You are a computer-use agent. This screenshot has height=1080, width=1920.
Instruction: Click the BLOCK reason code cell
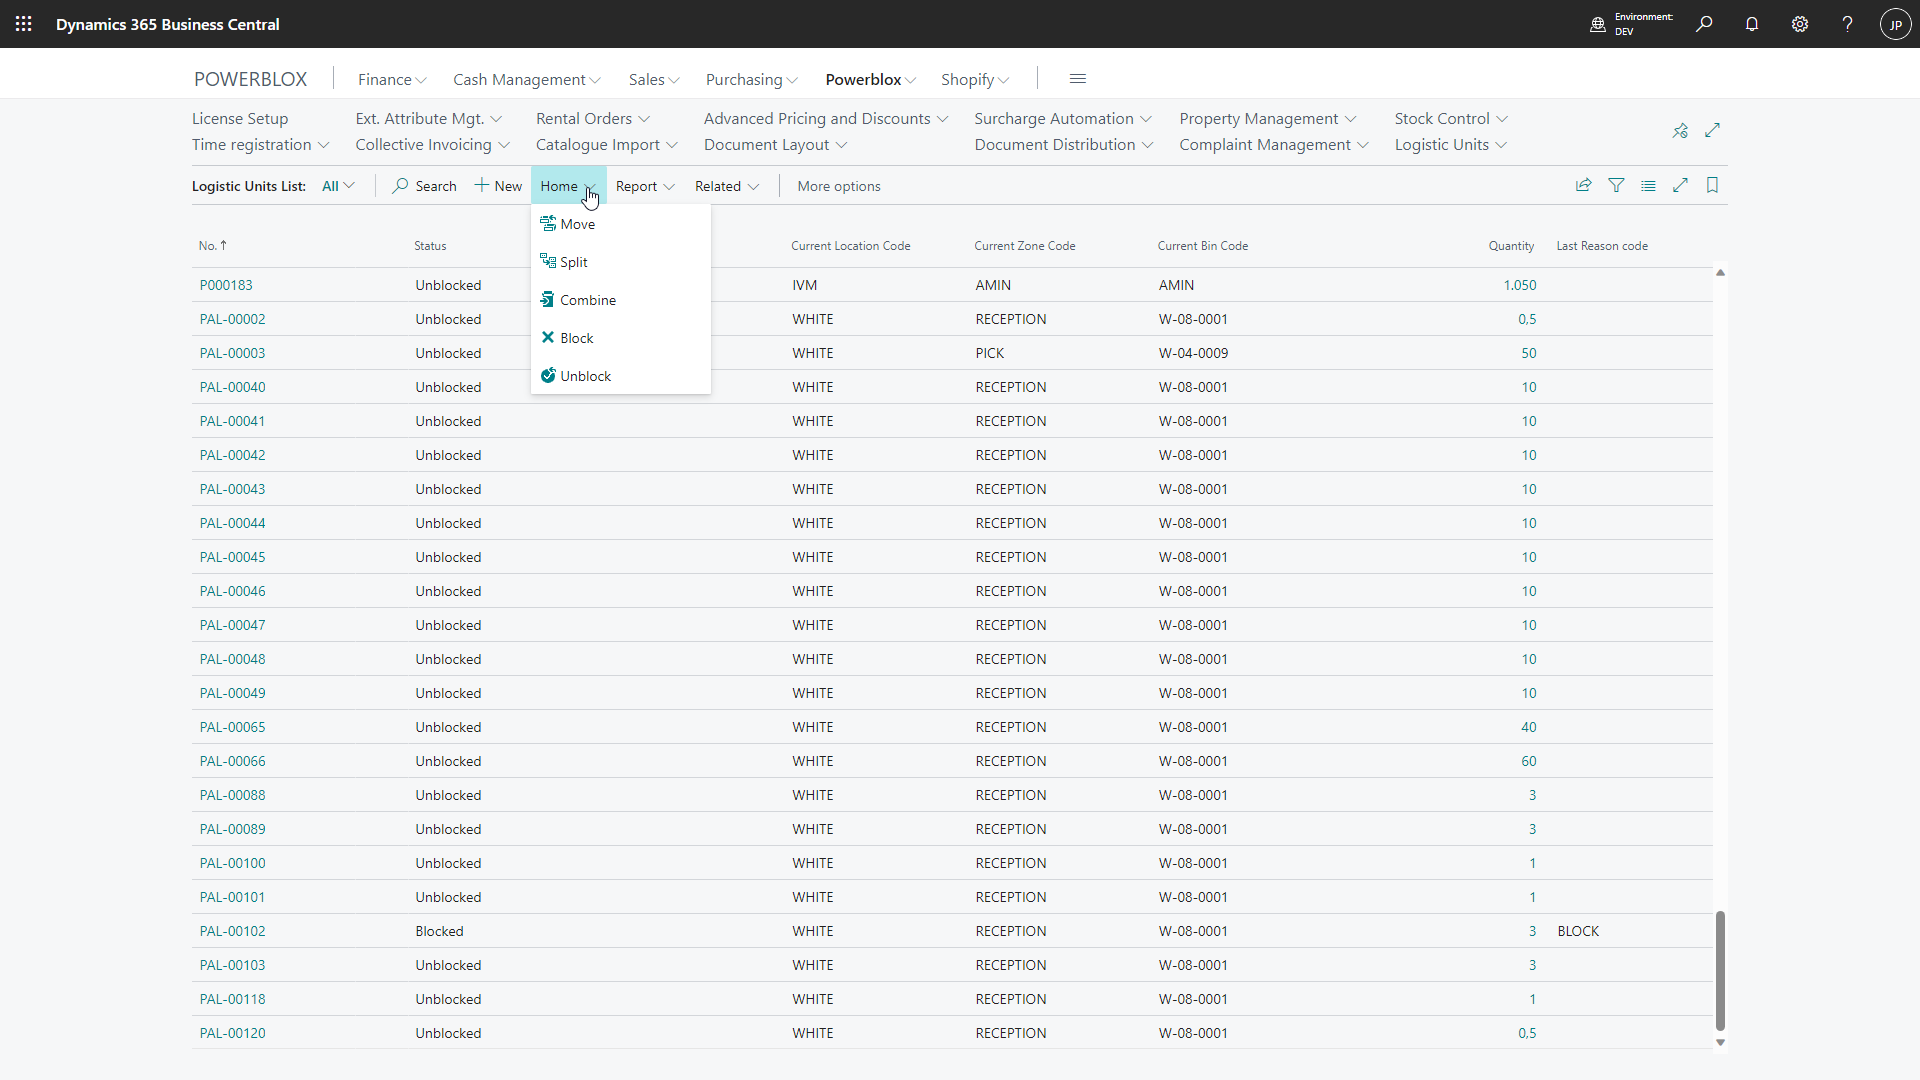pos(1578,931)
